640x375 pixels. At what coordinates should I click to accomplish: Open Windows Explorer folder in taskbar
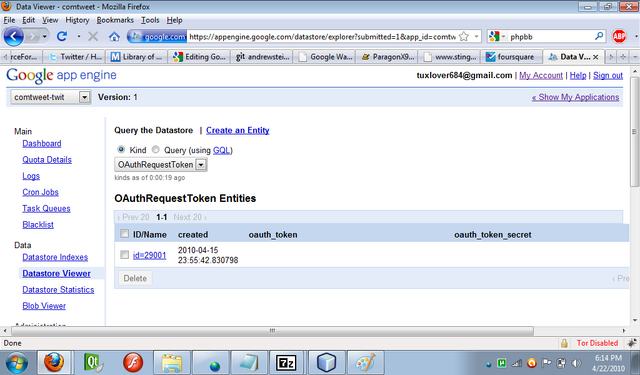click(x=171, y=362)
